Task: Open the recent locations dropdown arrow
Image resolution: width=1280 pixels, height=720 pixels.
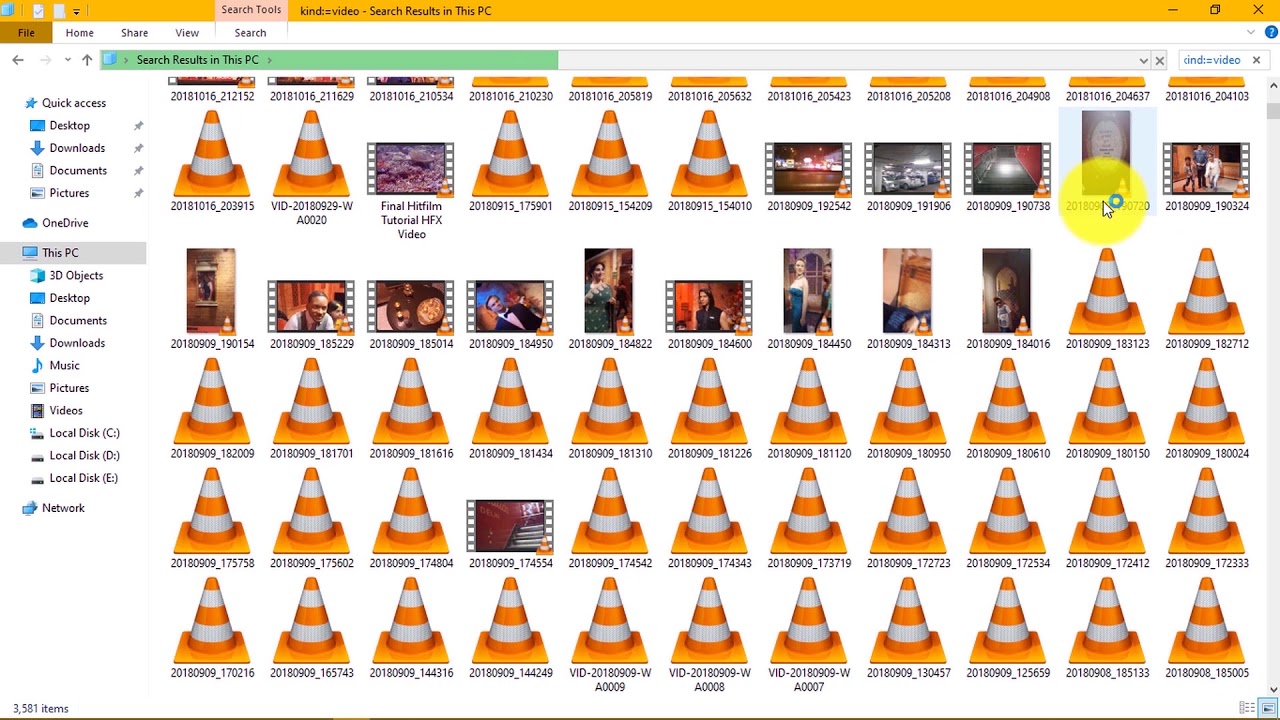Action: pos(66,60)
